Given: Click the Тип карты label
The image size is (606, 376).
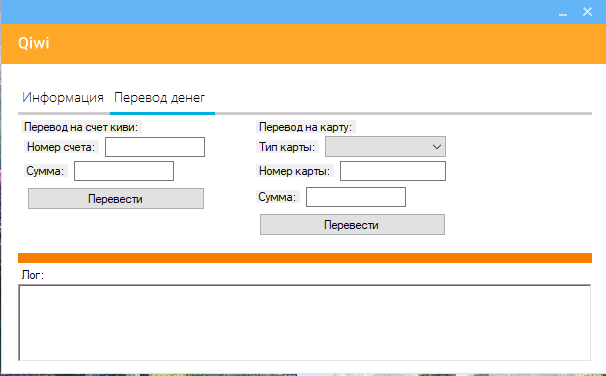Looking at the screenshot, I should click(287, 147).
